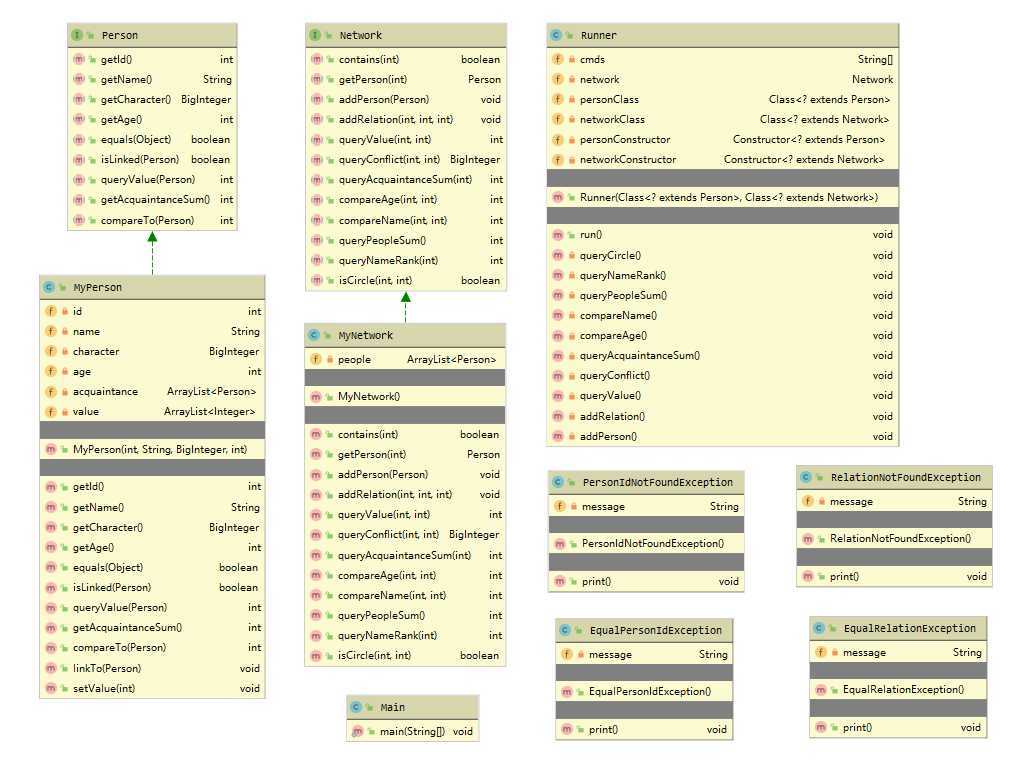The image size is (1029, 766).
Task: Click message field in EqualPersonIdException
Action: pyautogui.click(x=644, y=654)
